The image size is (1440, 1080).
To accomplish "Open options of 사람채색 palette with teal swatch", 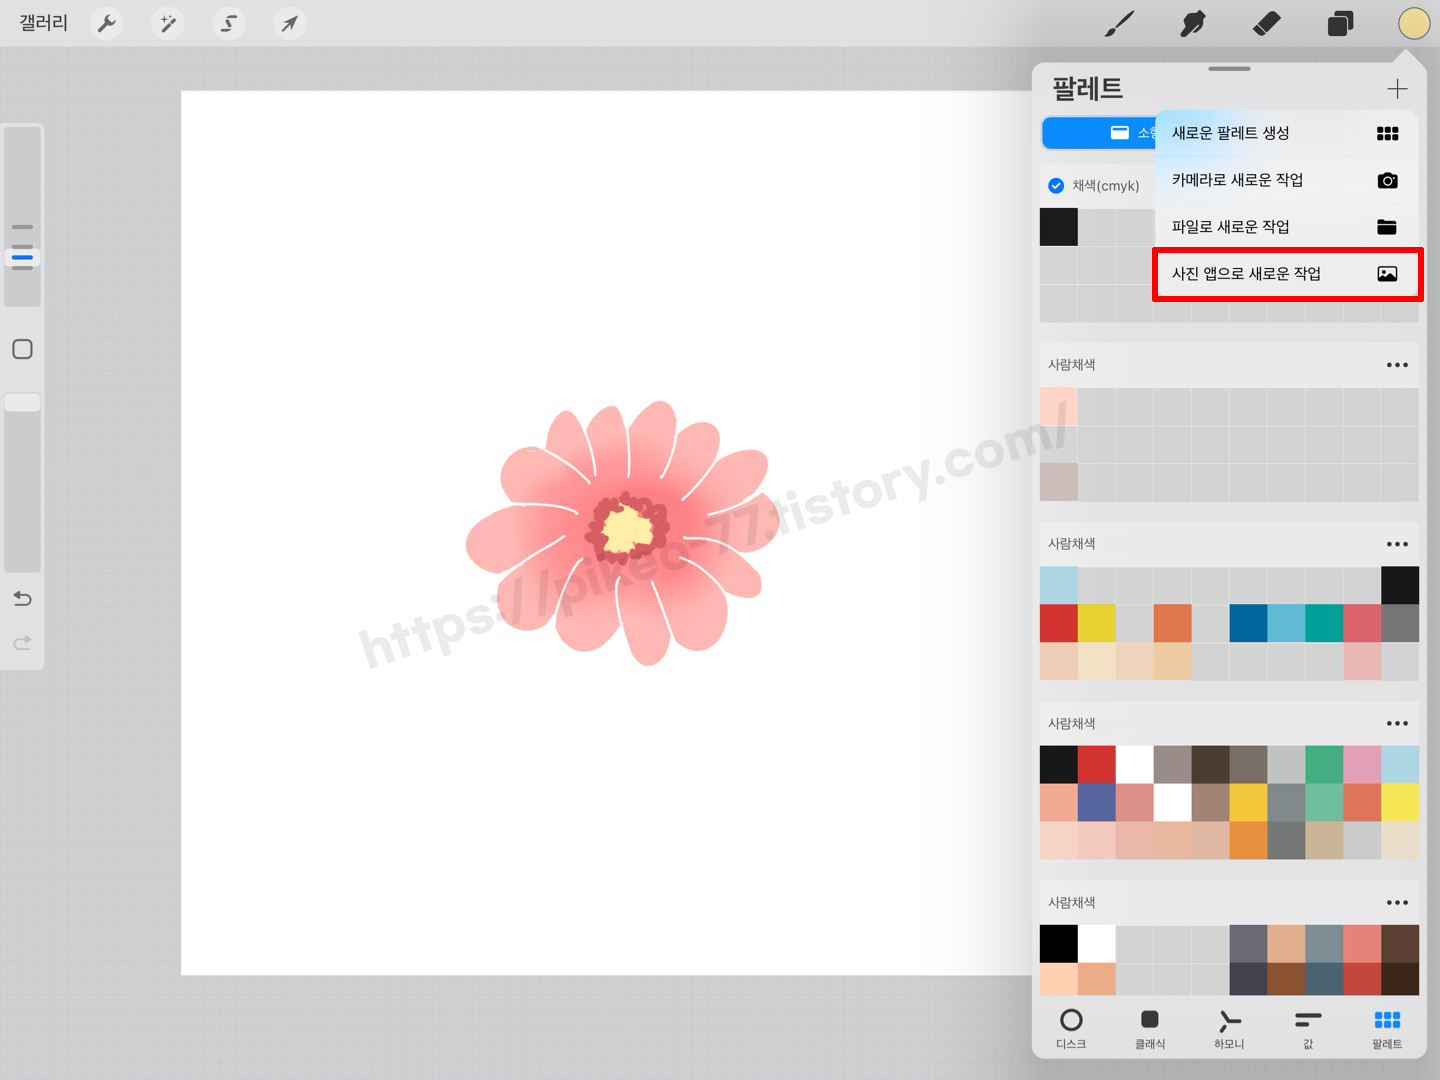I will tap(1397, 544).
